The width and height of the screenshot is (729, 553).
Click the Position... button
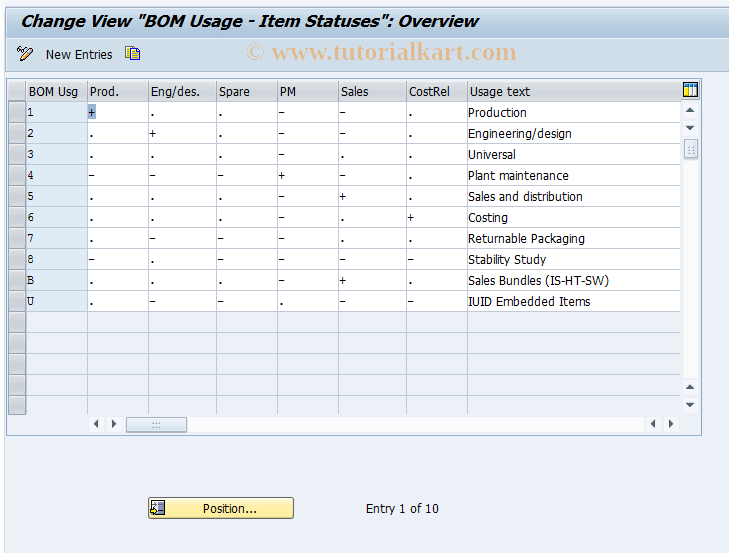(221, 508)
